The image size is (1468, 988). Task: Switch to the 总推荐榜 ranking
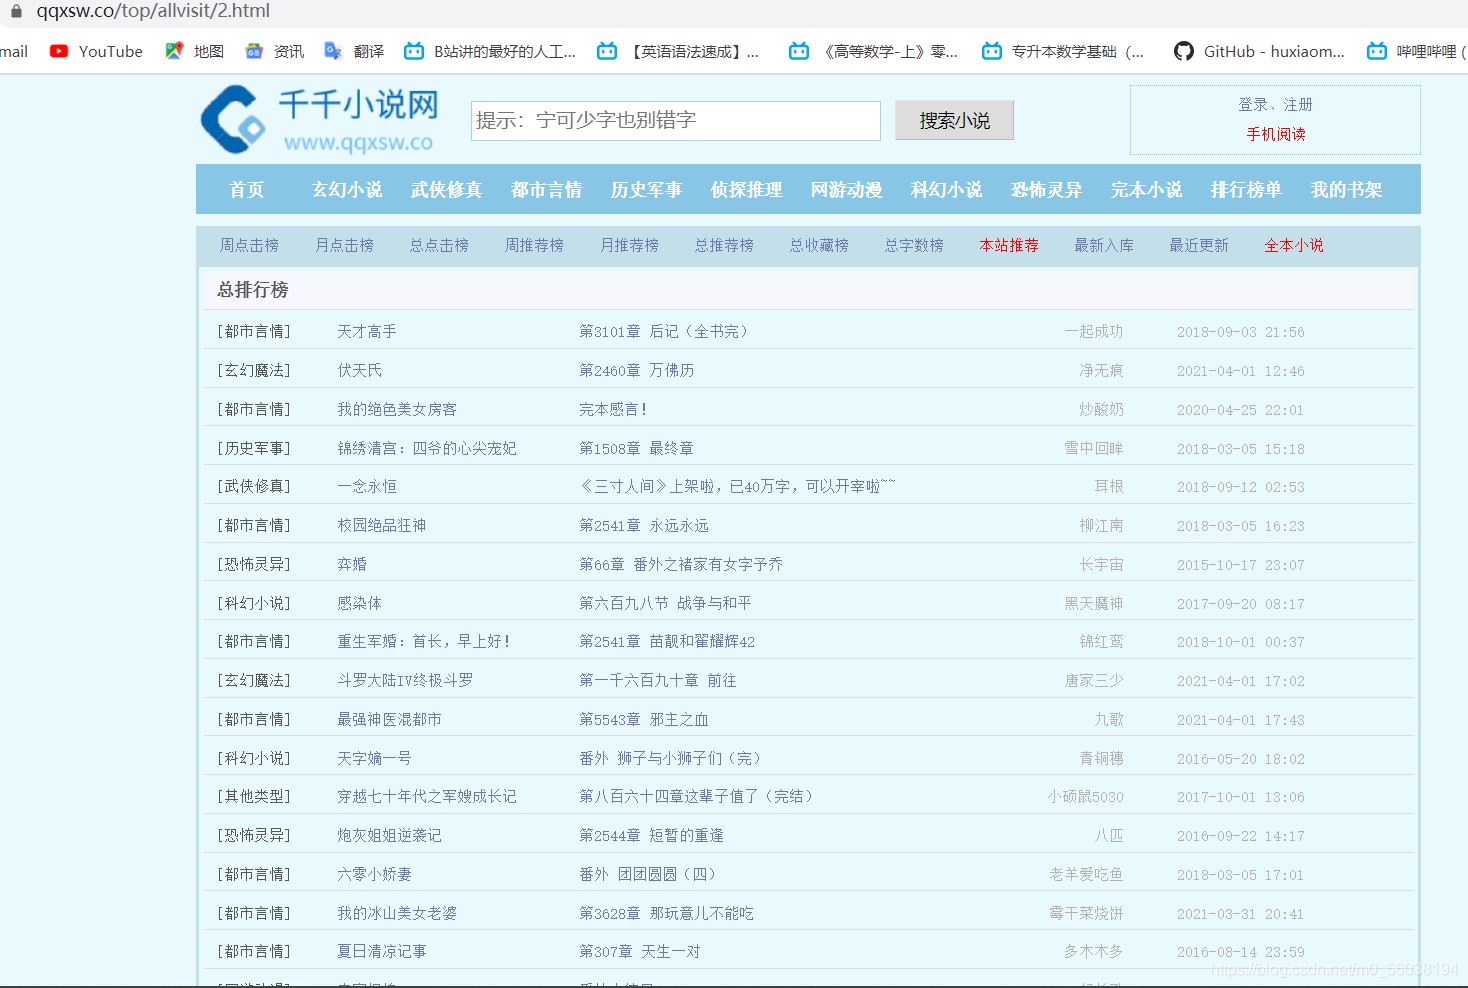[724, 245]
